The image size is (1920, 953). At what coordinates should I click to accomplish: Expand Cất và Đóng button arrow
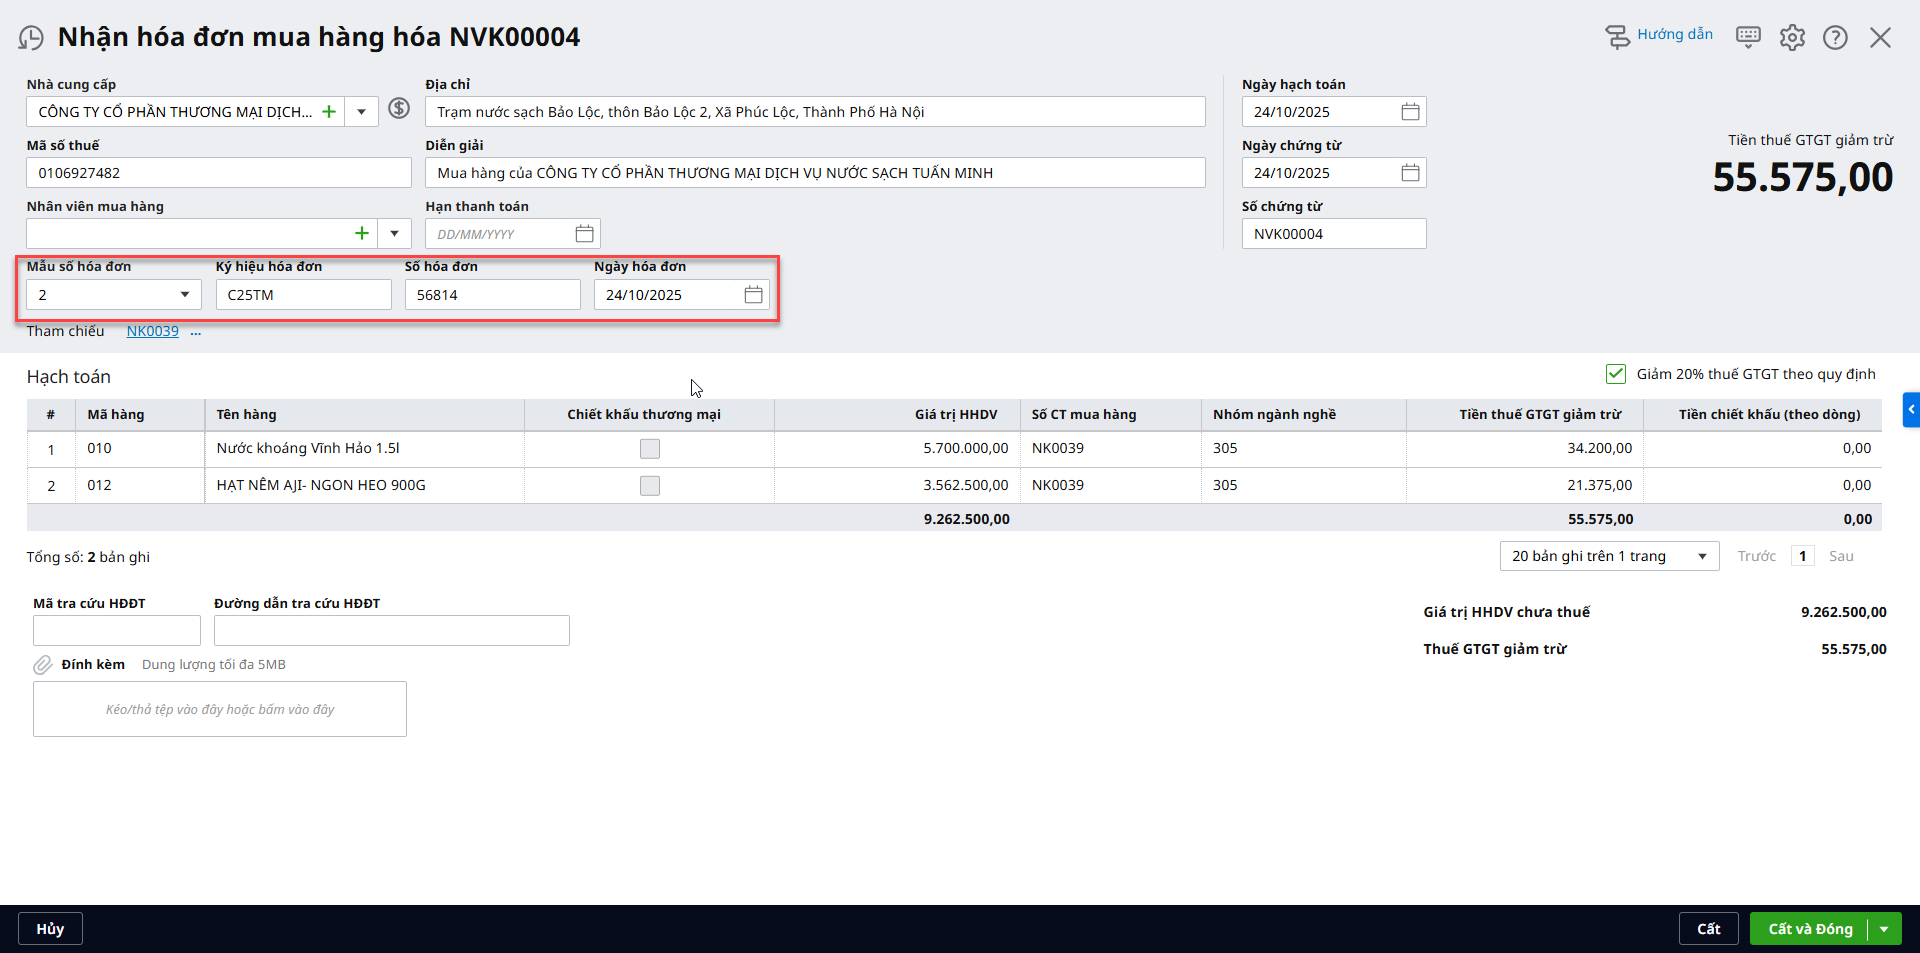(x=1884, y=929)
